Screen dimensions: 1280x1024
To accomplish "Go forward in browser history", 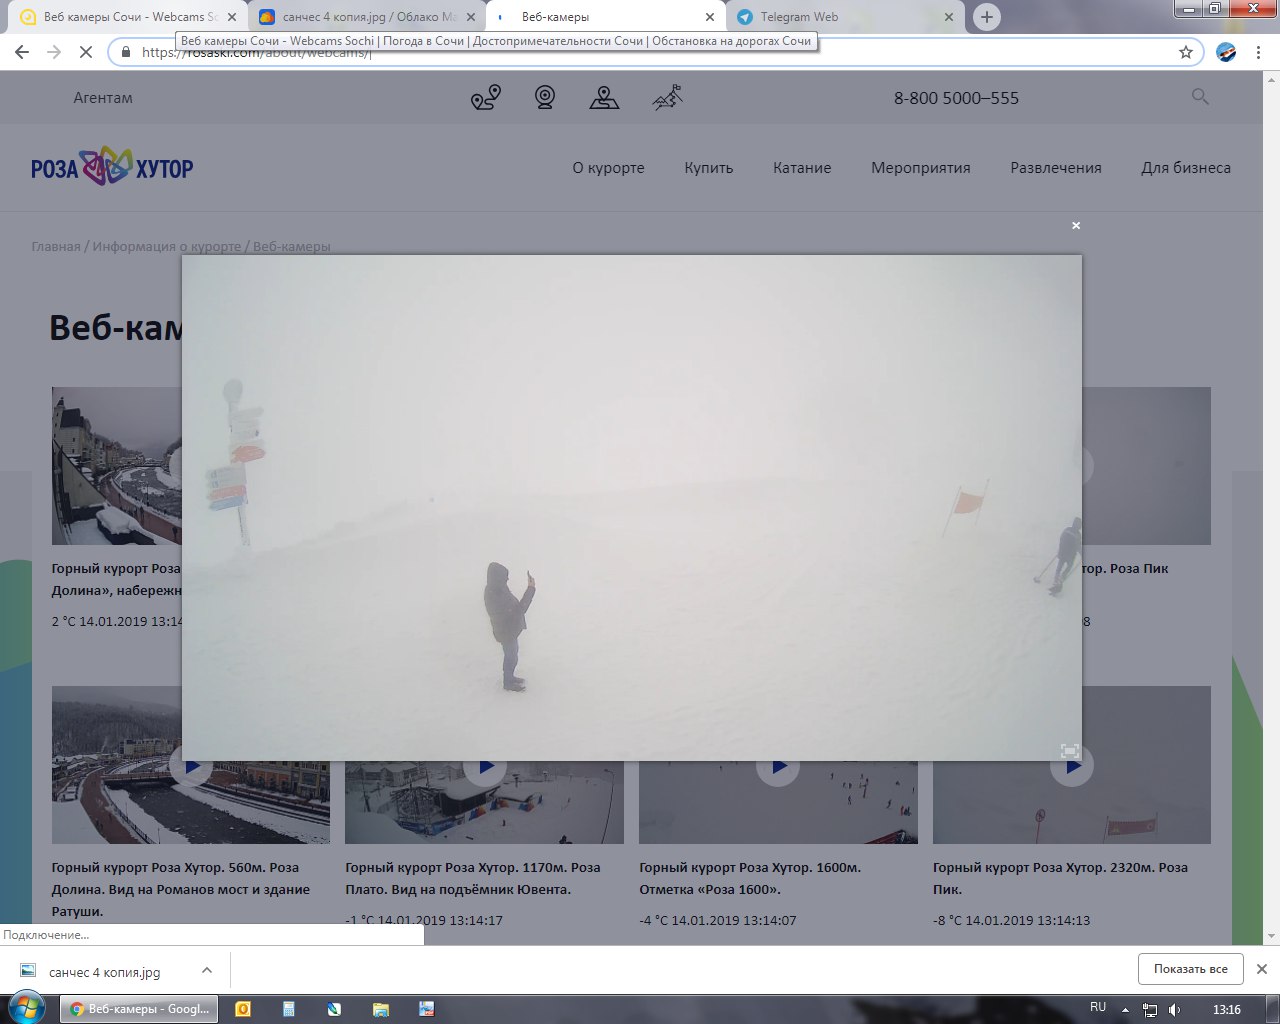I will pos(54,52).
